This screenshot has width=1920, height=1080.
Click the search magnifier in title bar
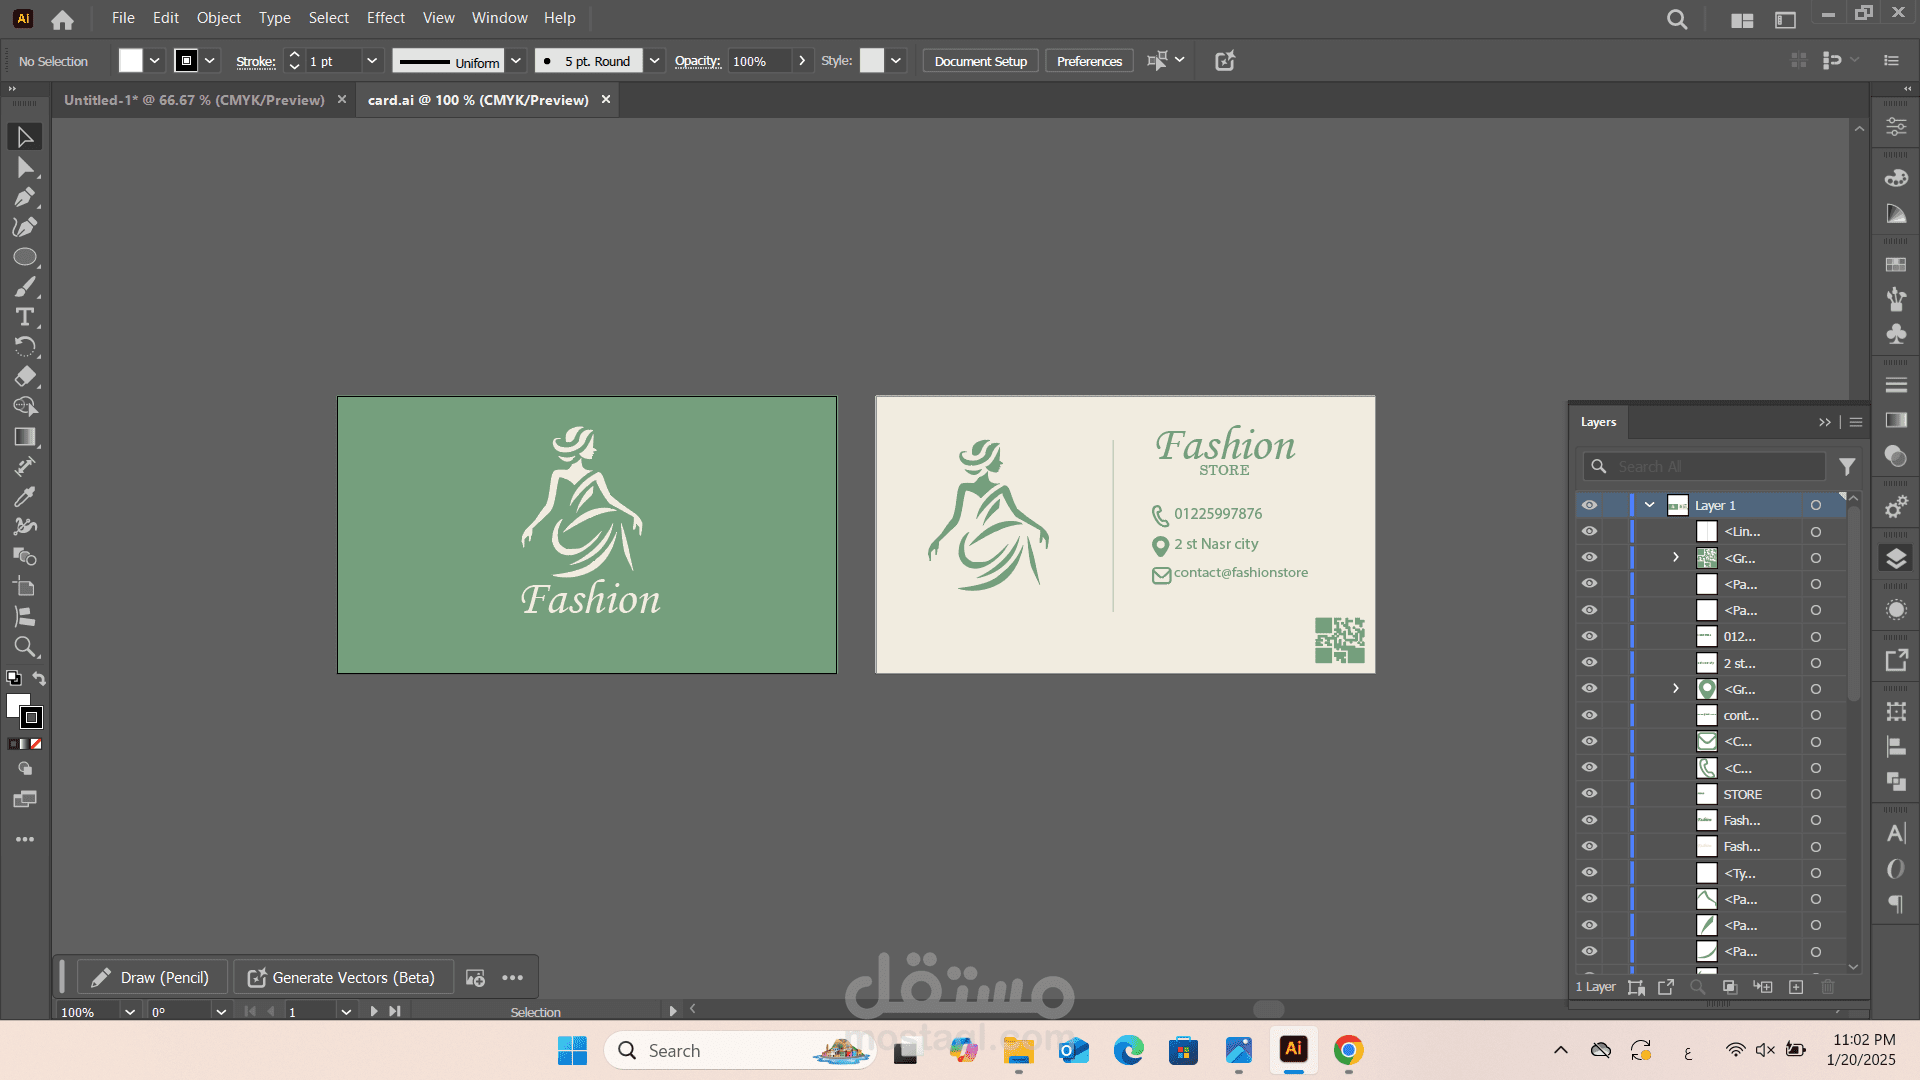(x=1677, y=19)
